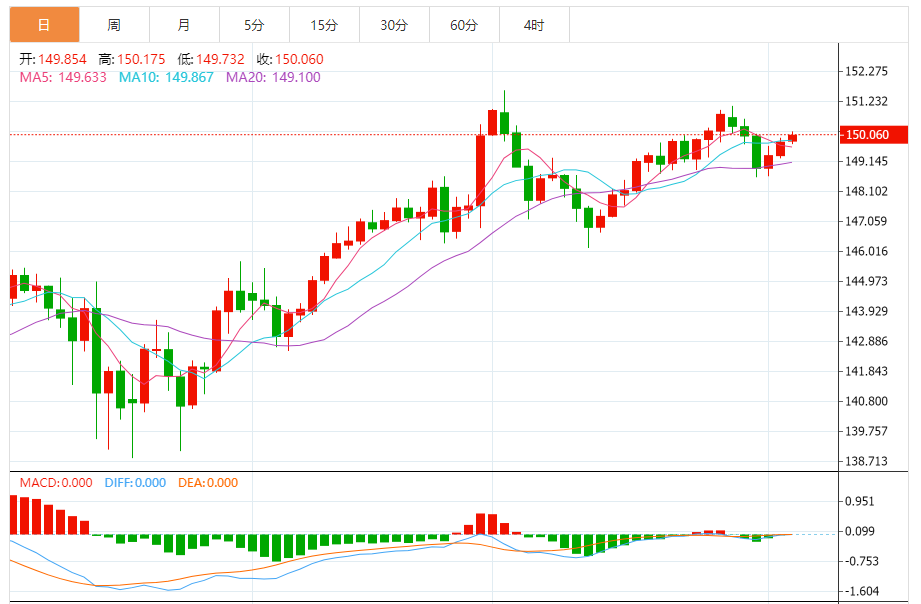Open the 4时 four-hour tab

[x=534, y=25]
